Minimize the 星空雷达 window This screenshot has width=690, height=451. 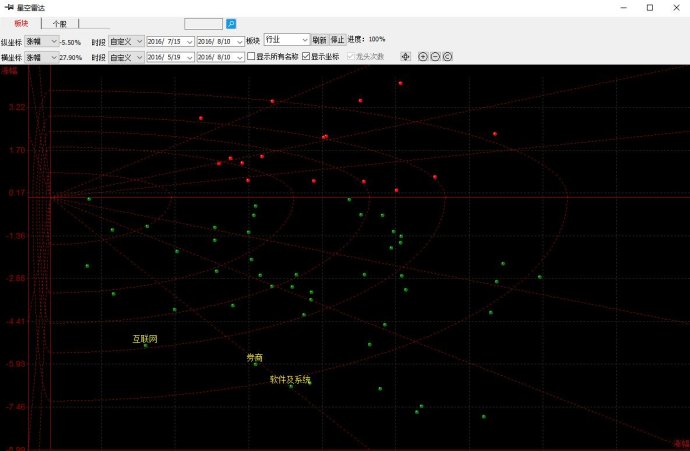click(624, 7)
